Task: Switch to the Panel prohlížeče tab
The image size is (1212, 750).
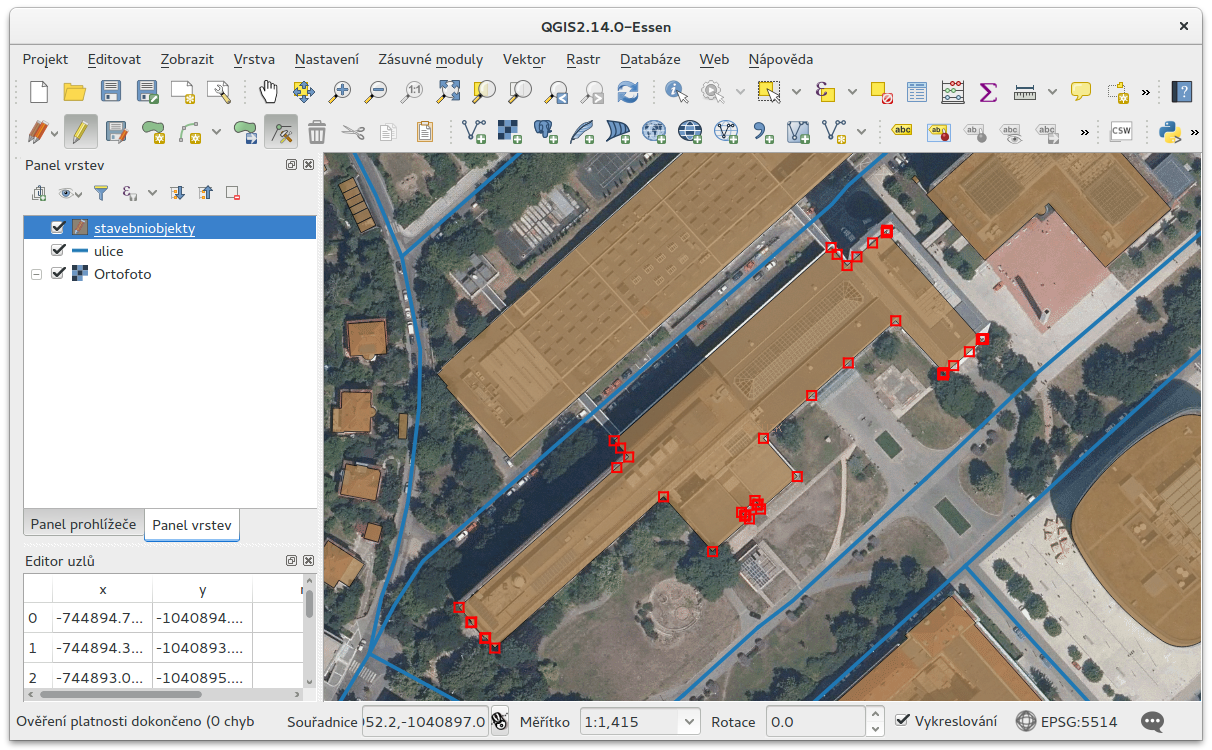Action: coord(83,524)
